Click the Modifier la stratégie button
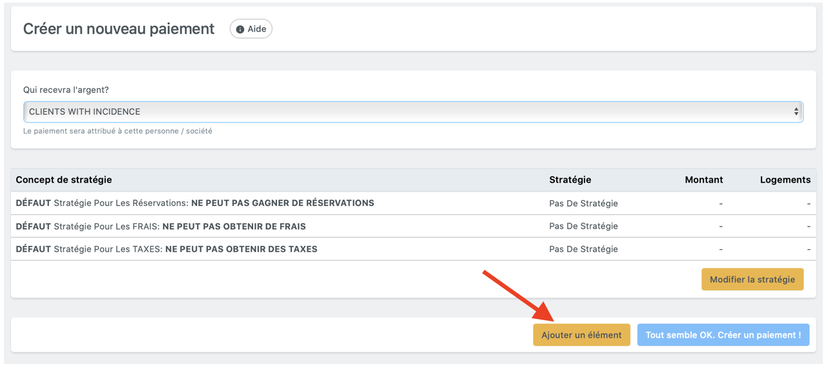828x368 pixels. [752, 280]
